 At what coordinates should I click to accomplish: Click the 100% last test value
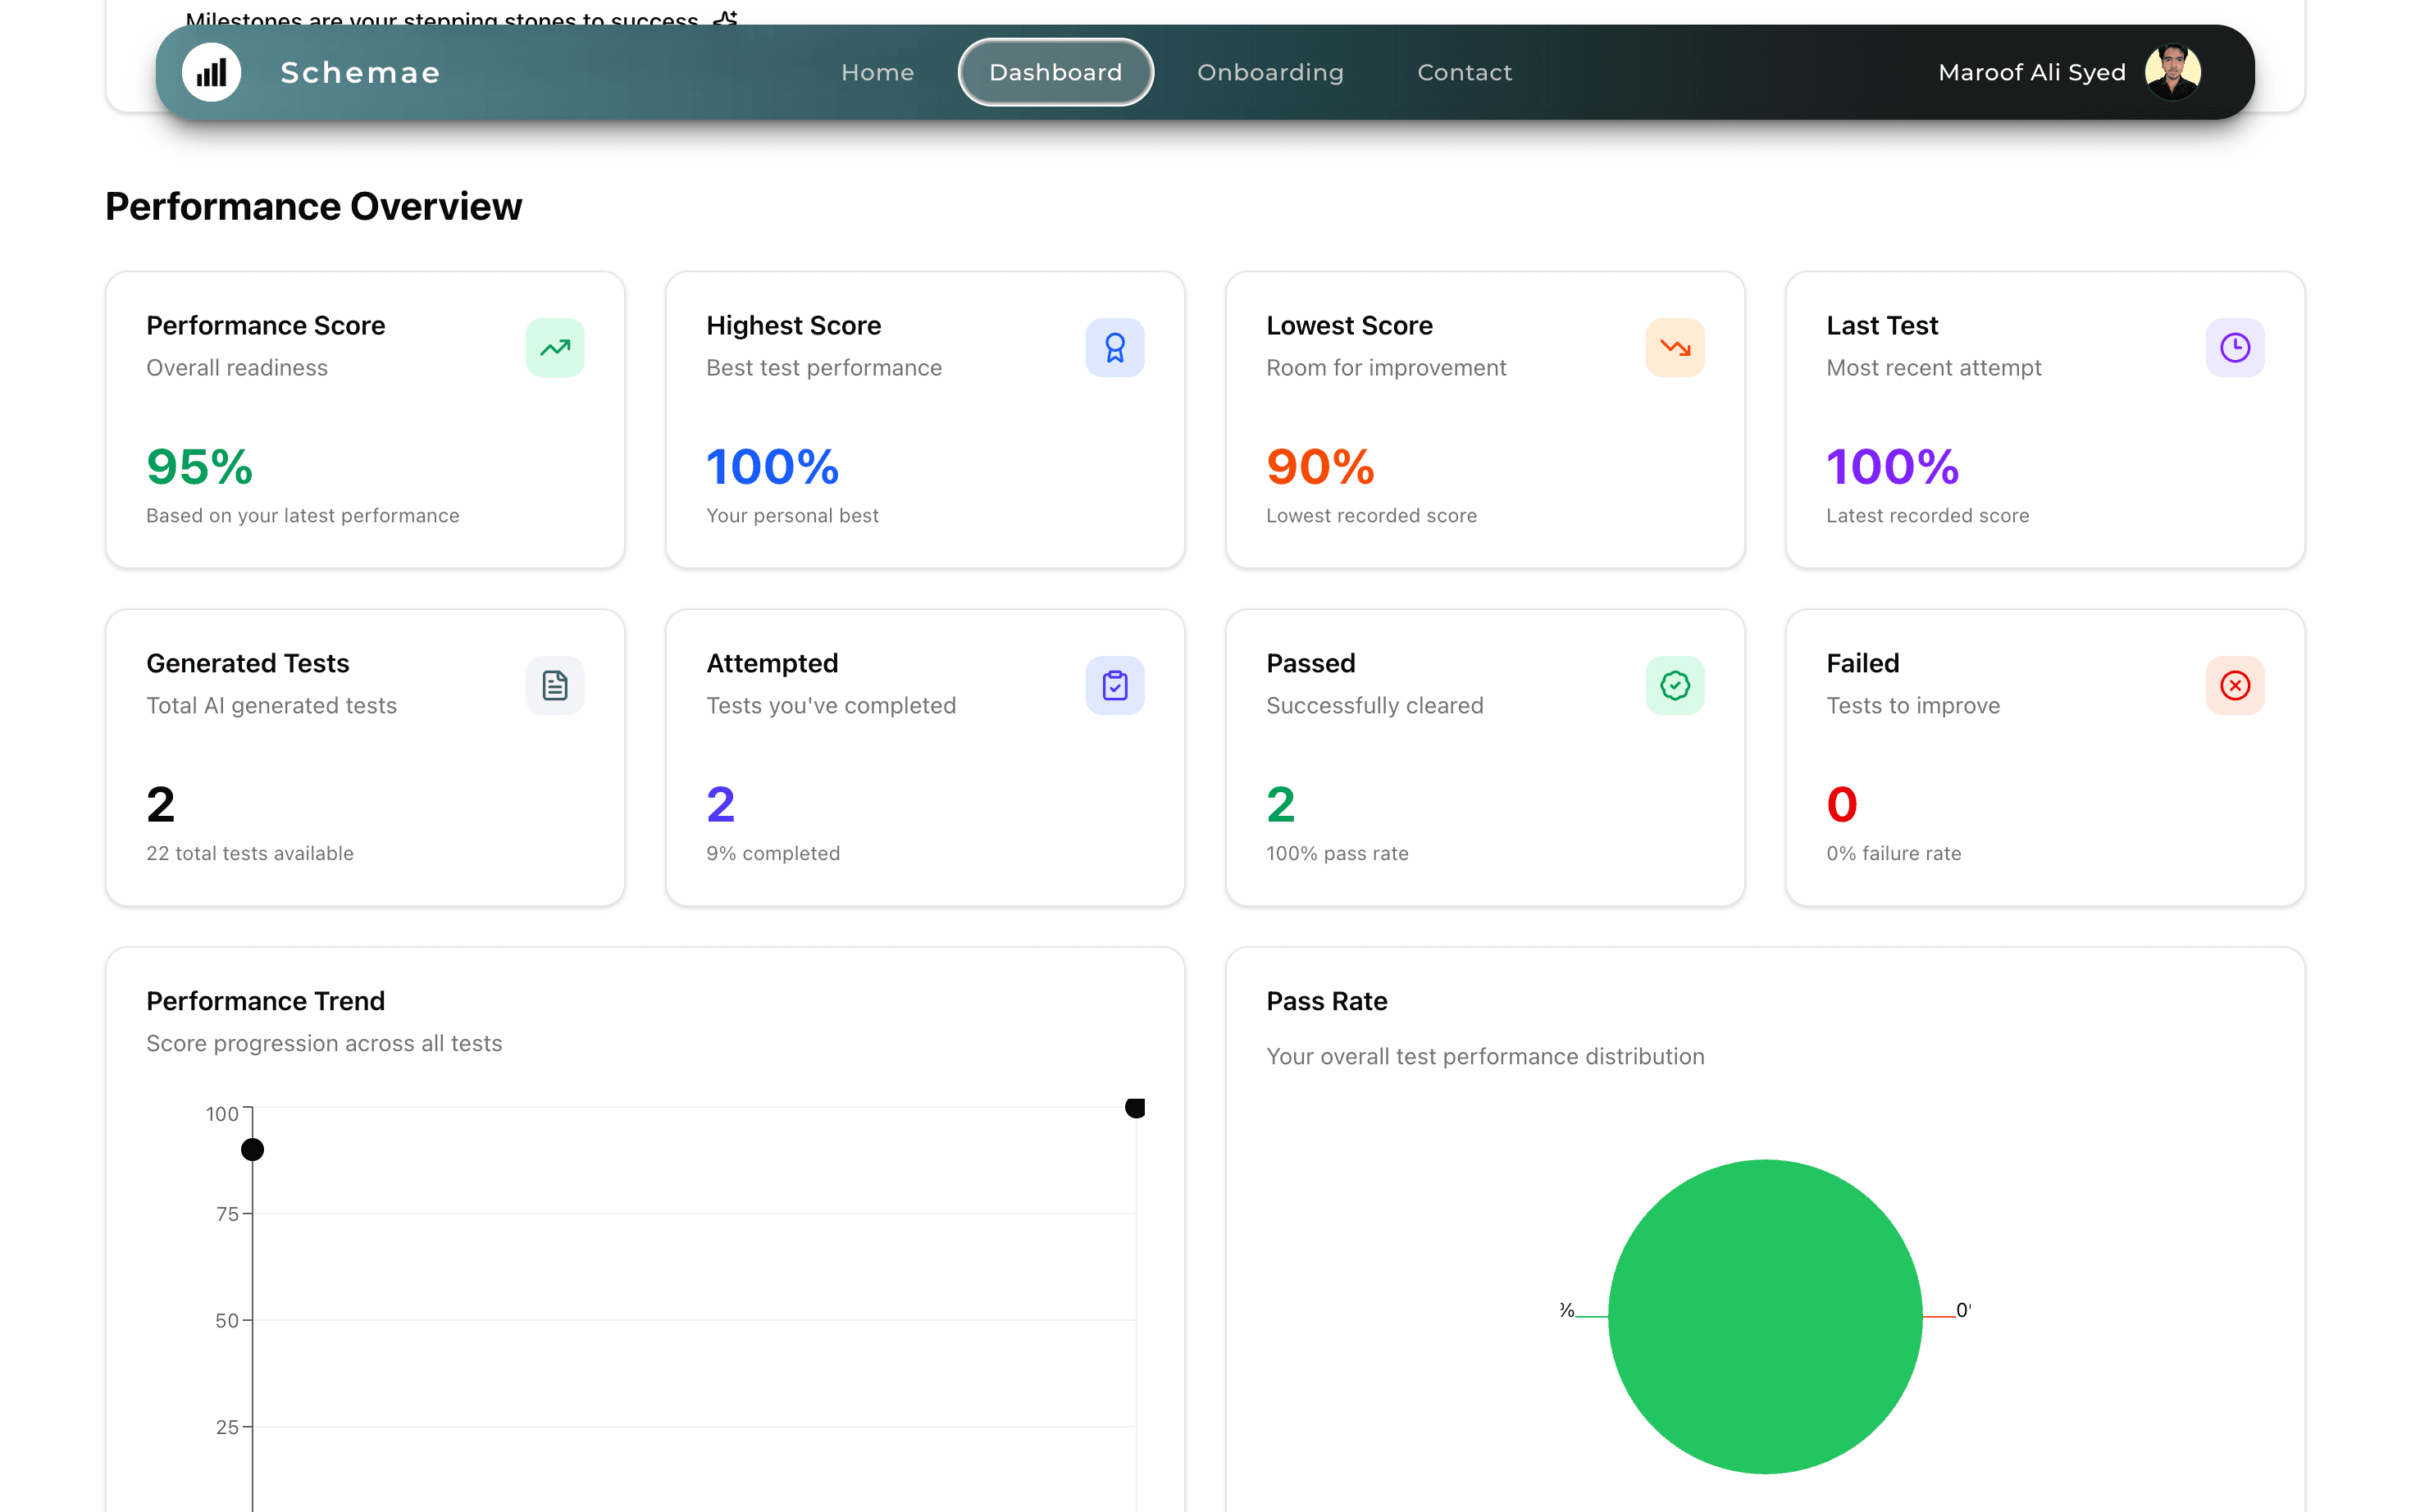click(x=1892, y=466)
